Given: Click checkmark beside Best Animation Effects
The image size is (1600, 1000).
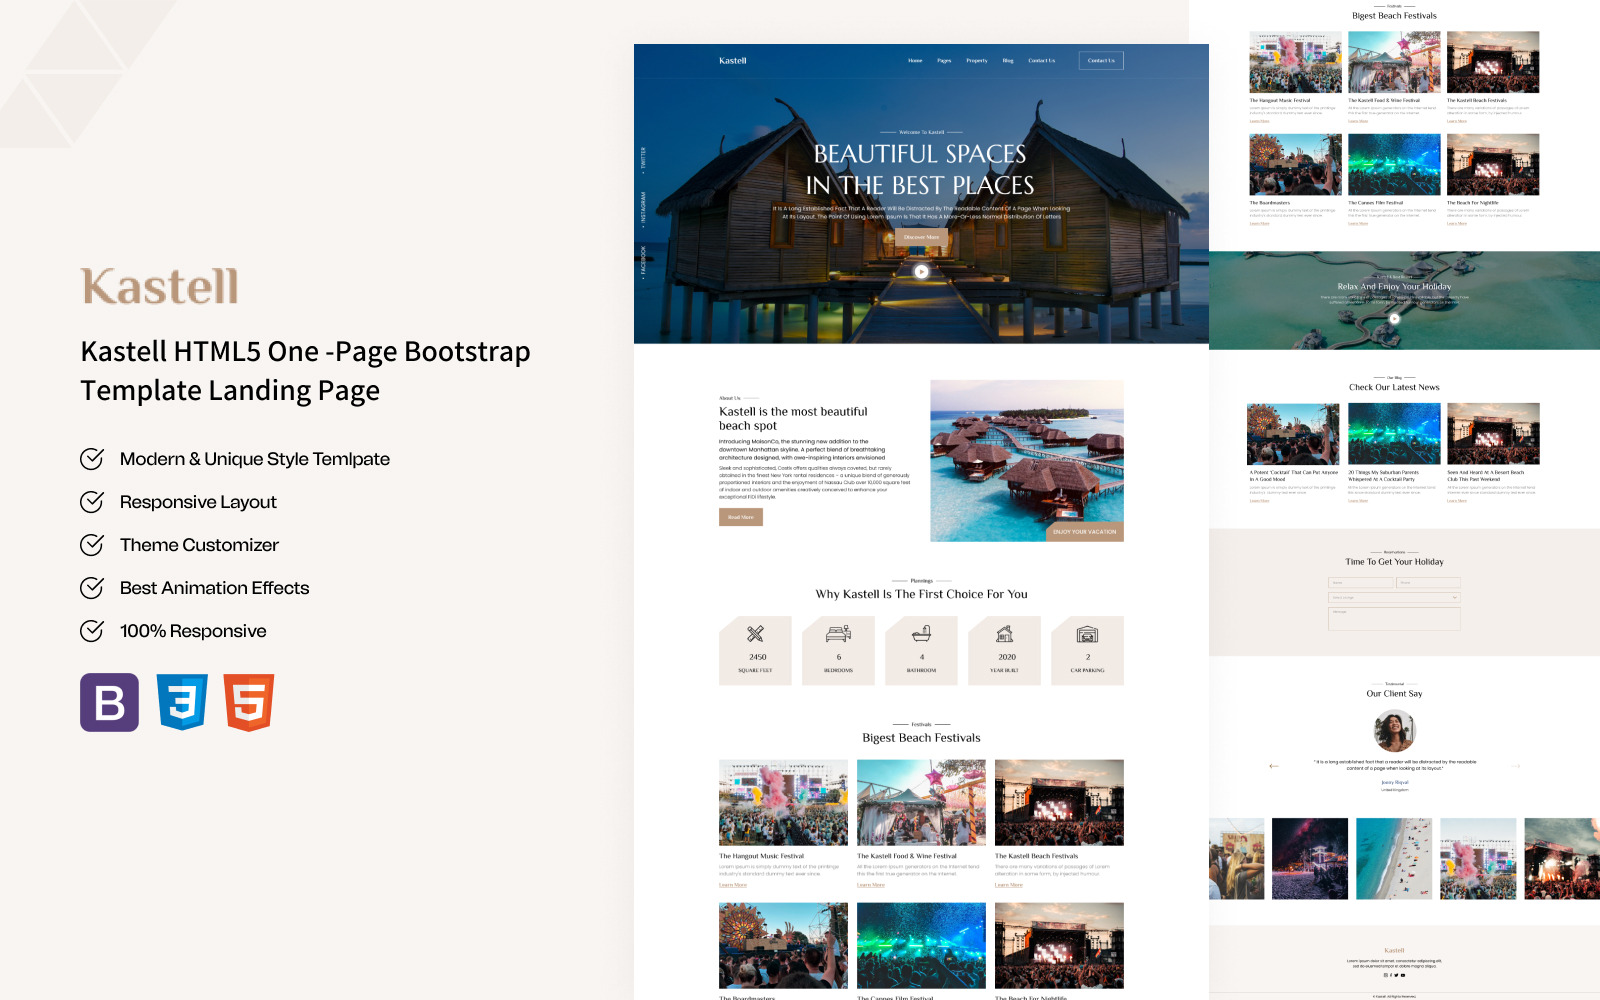Looking at the screenshot, I should 92,588.
